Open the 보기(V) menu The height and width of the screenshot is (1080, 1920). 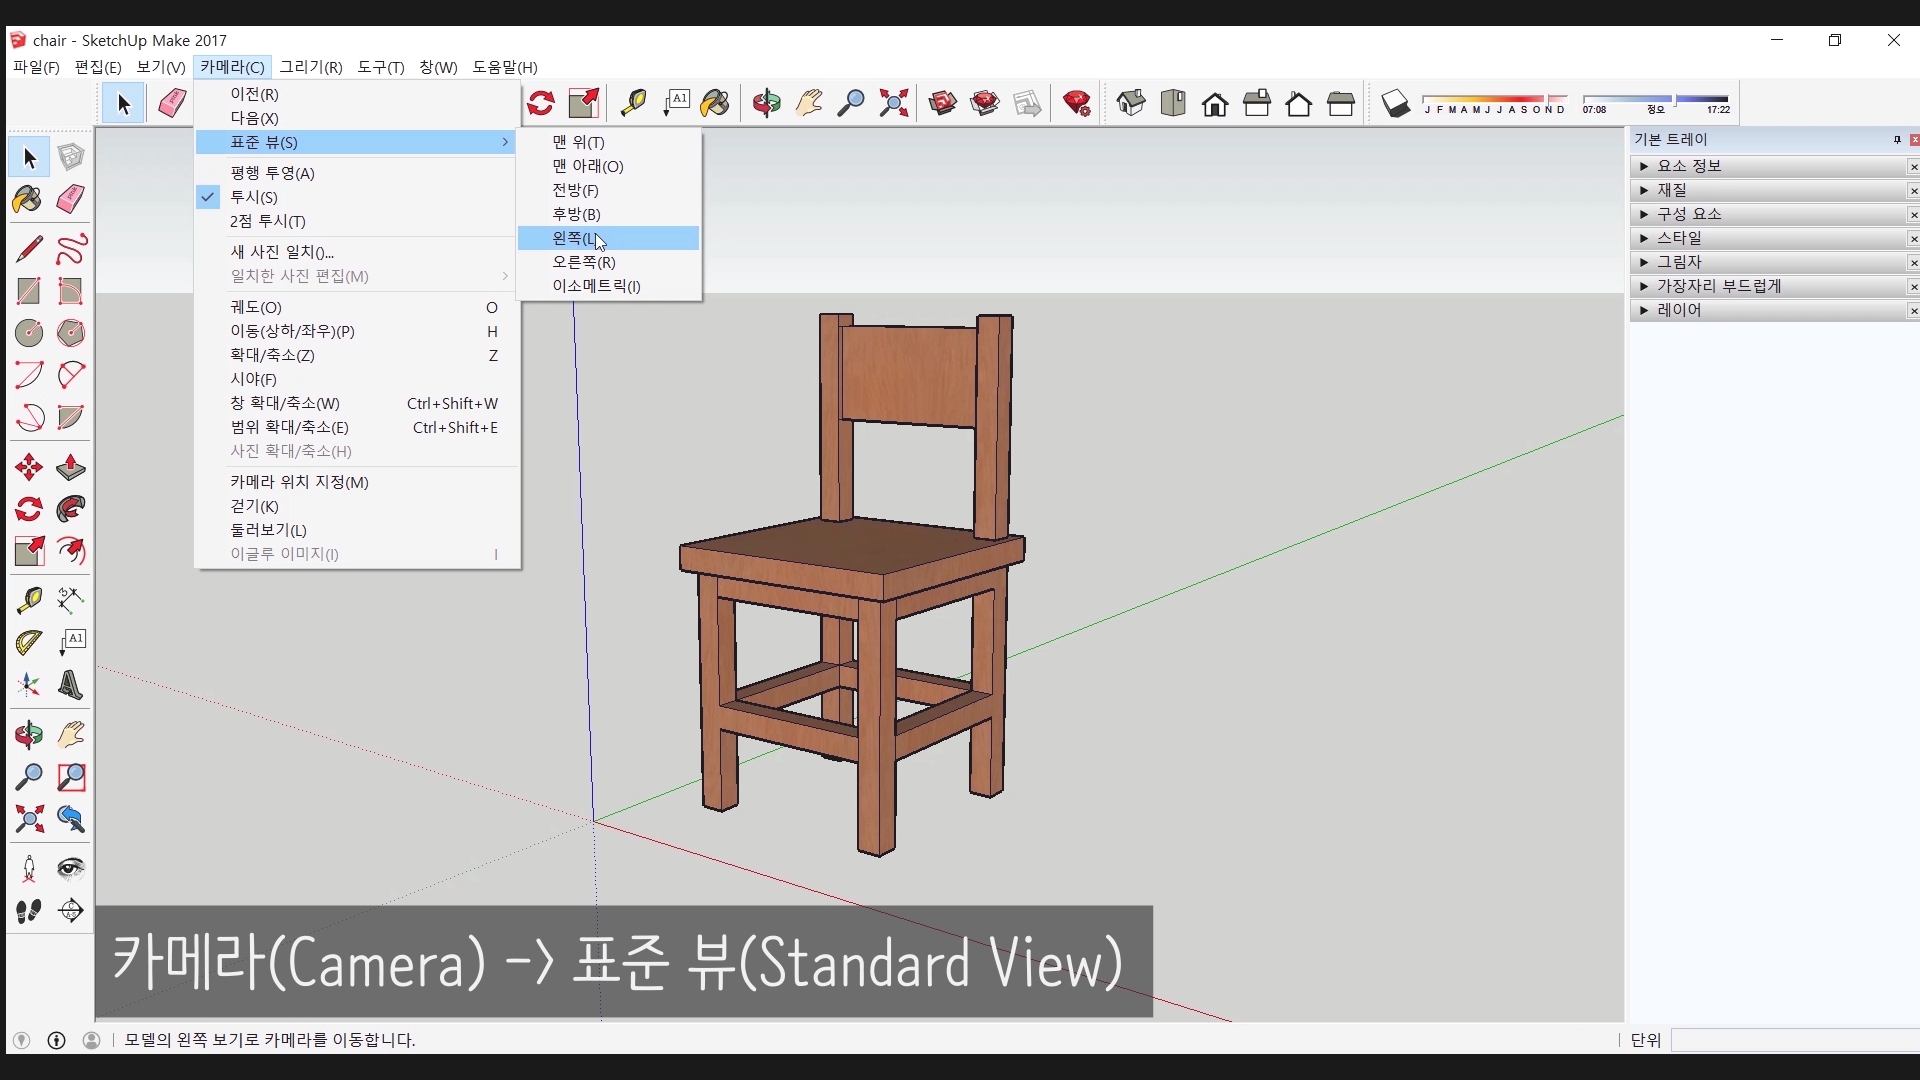click(160, 67)
